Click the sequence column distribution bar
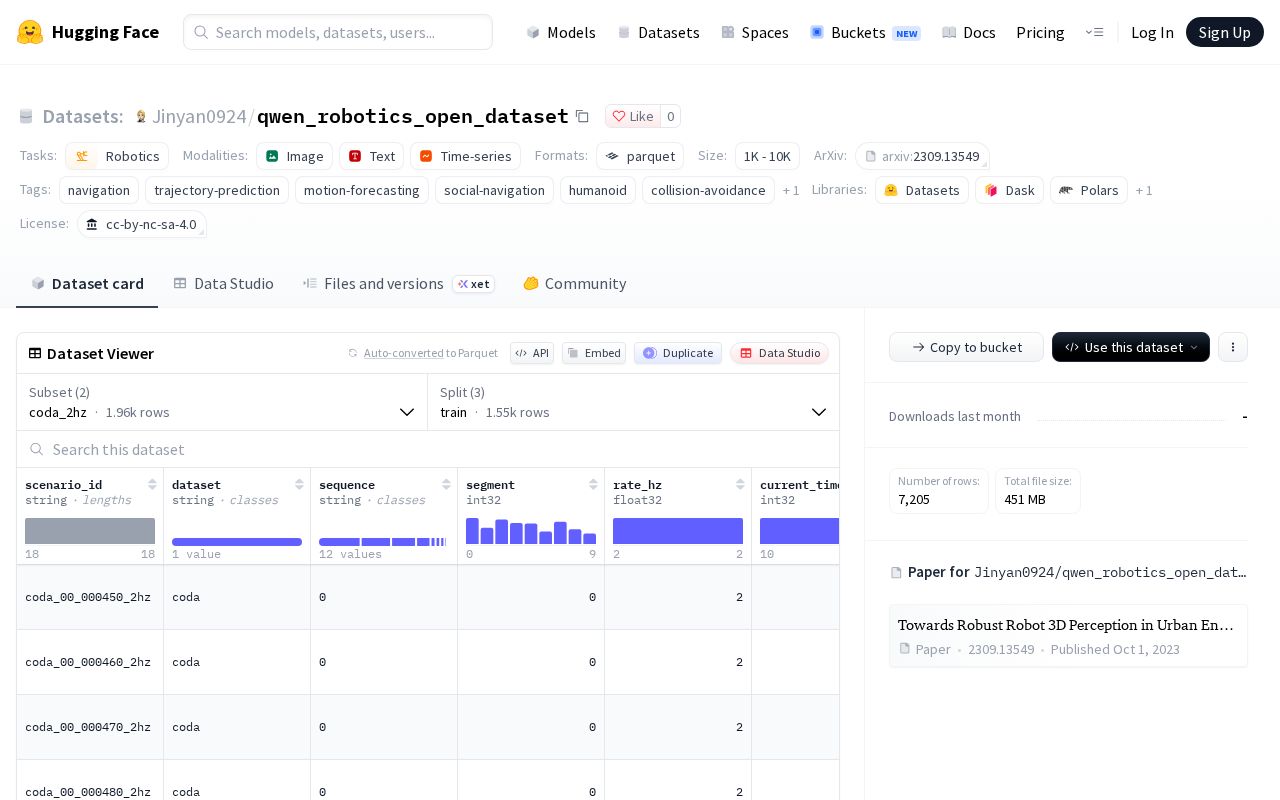 click(384, 542)
